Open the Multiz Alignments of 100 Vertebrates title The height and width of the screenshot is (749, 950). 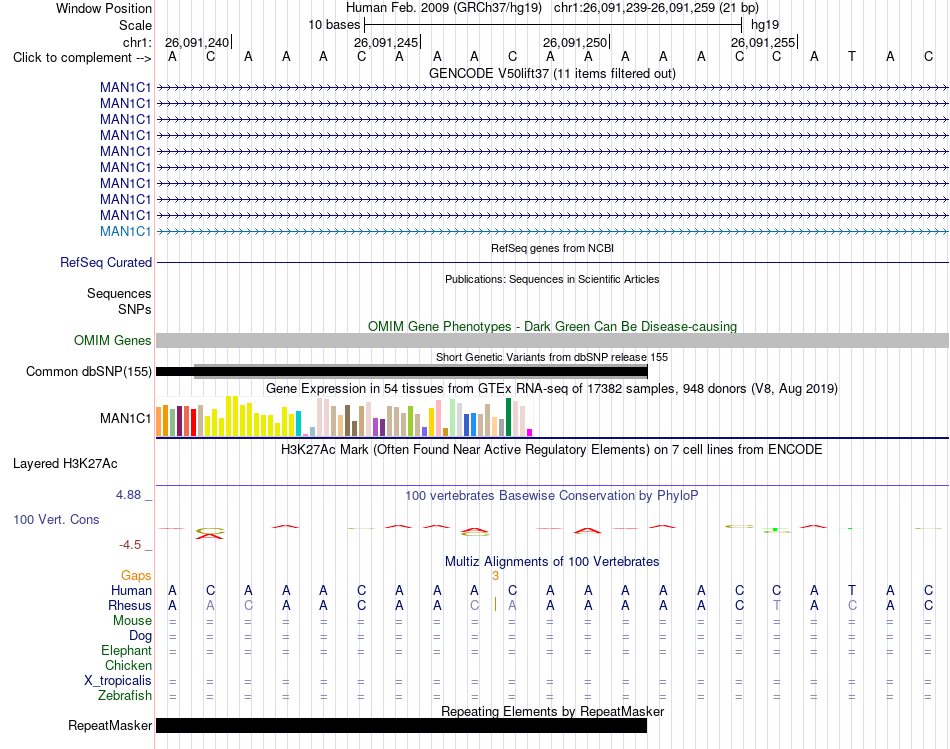pos(552,562)
